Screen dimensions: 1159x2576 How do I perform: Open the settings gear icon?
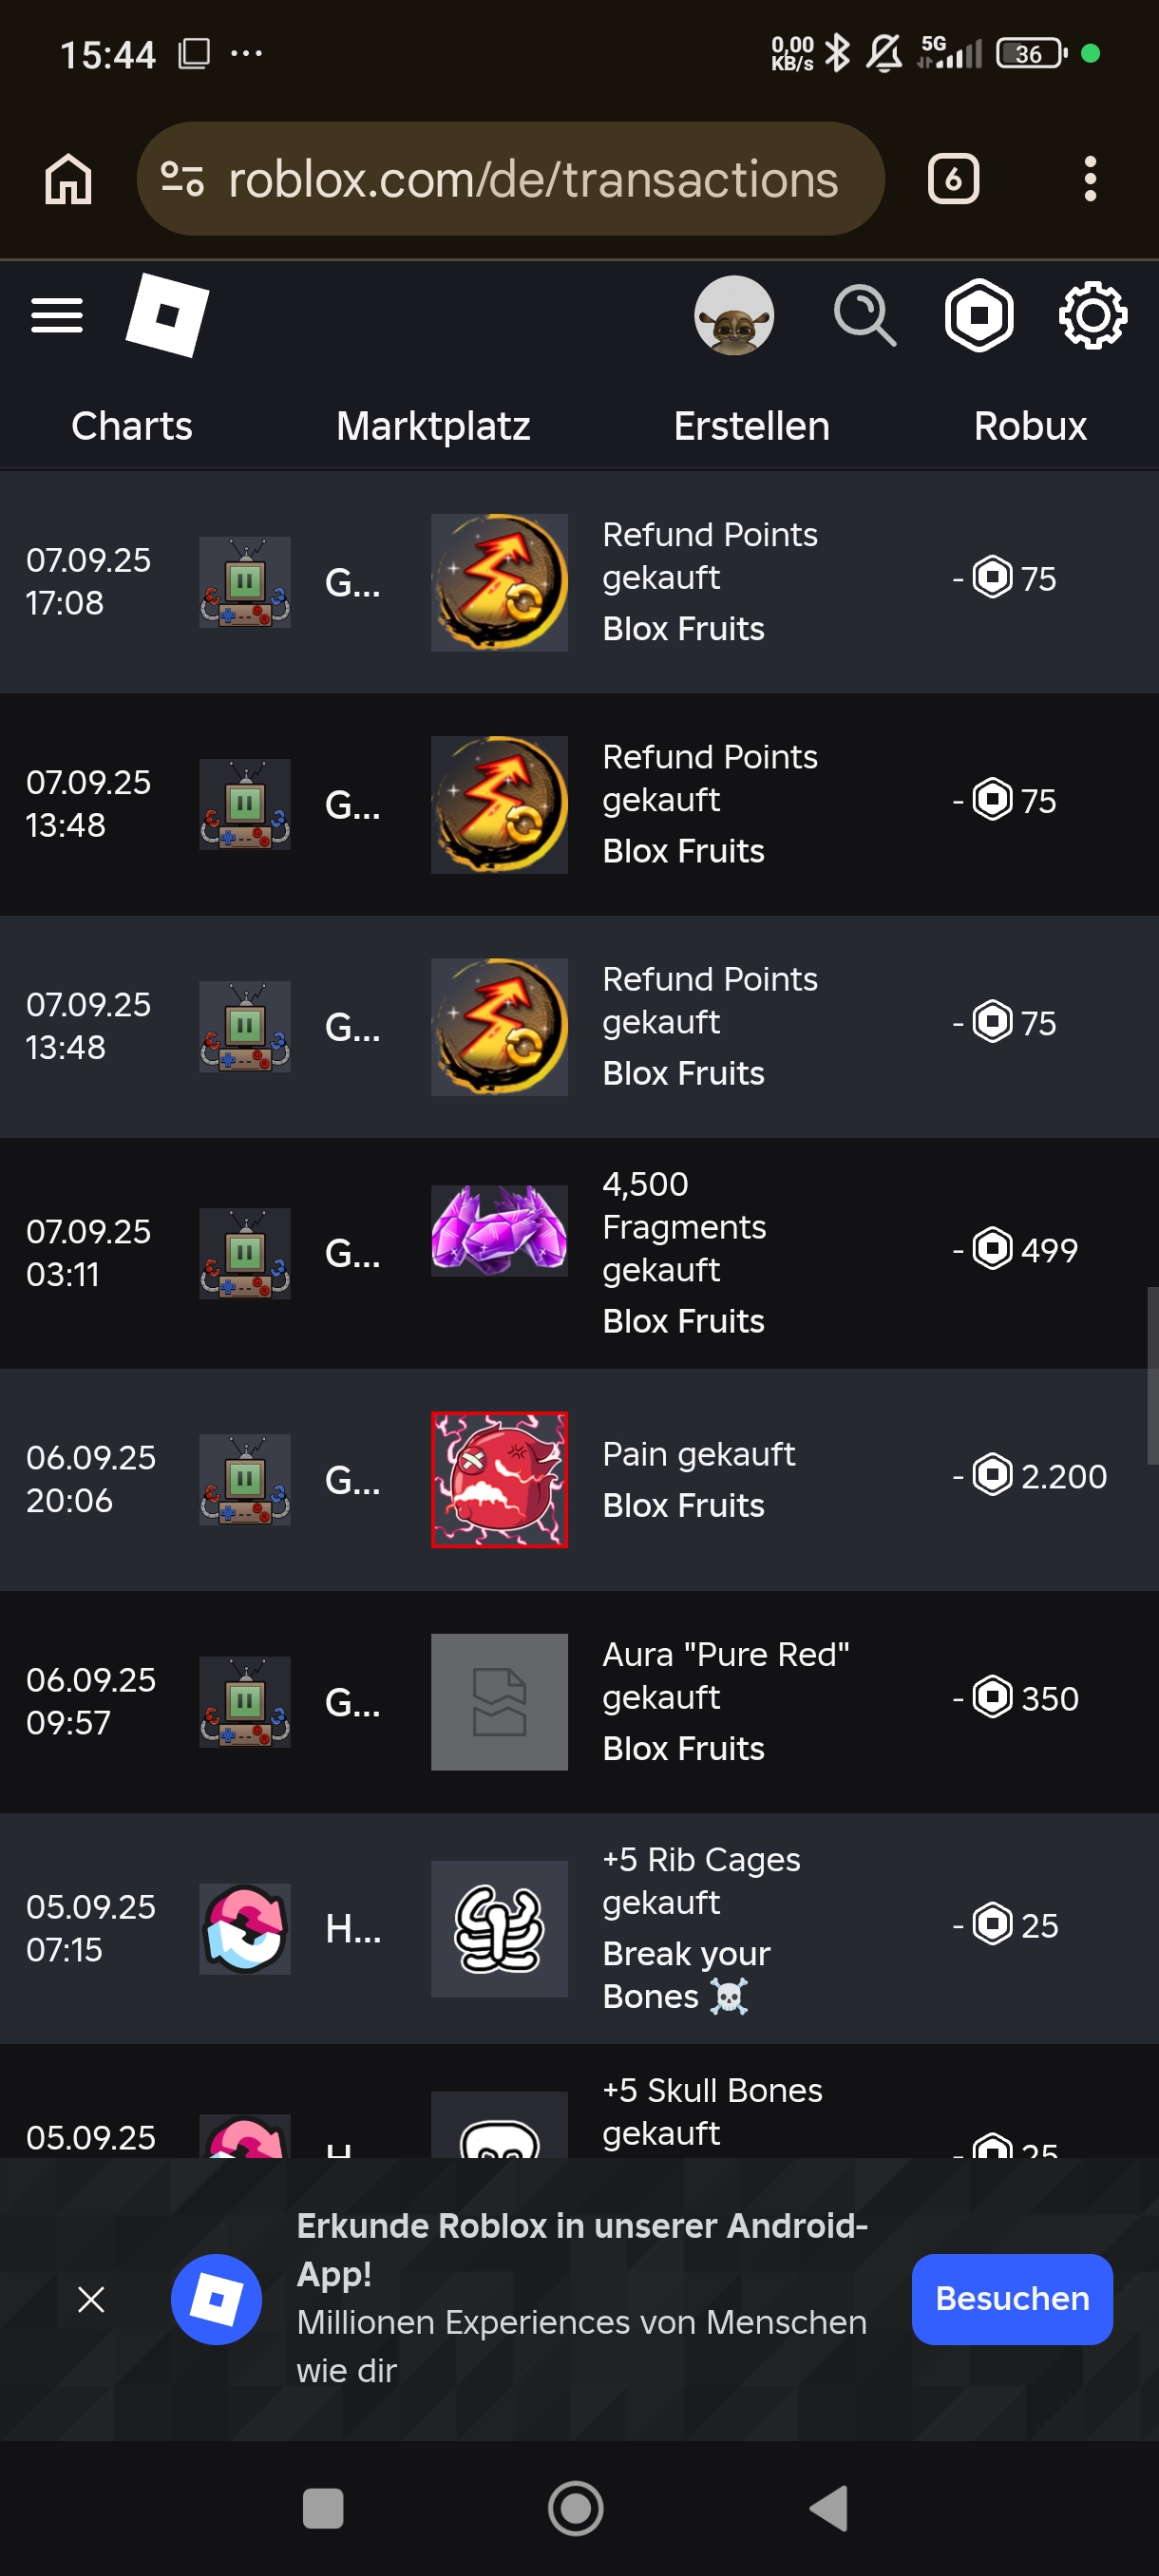(x=1092, y=316)
